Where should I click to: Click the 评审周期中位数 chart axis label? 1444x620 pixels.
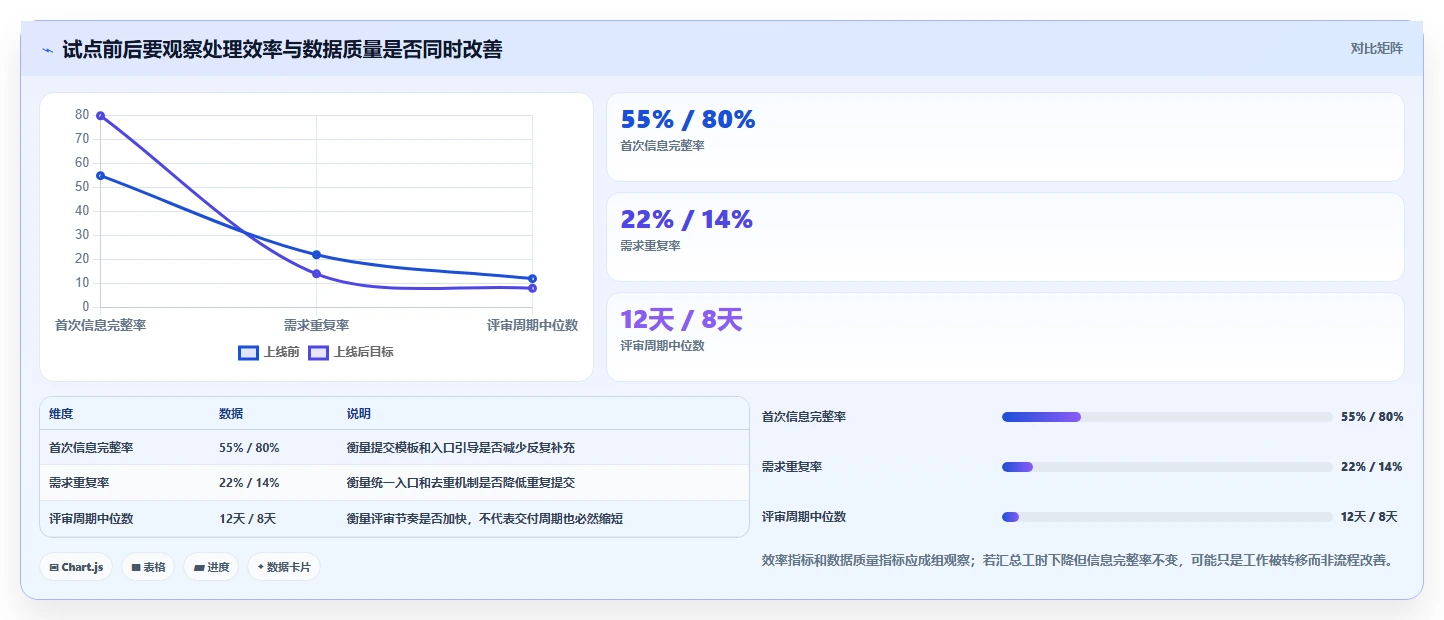(532, 325)
